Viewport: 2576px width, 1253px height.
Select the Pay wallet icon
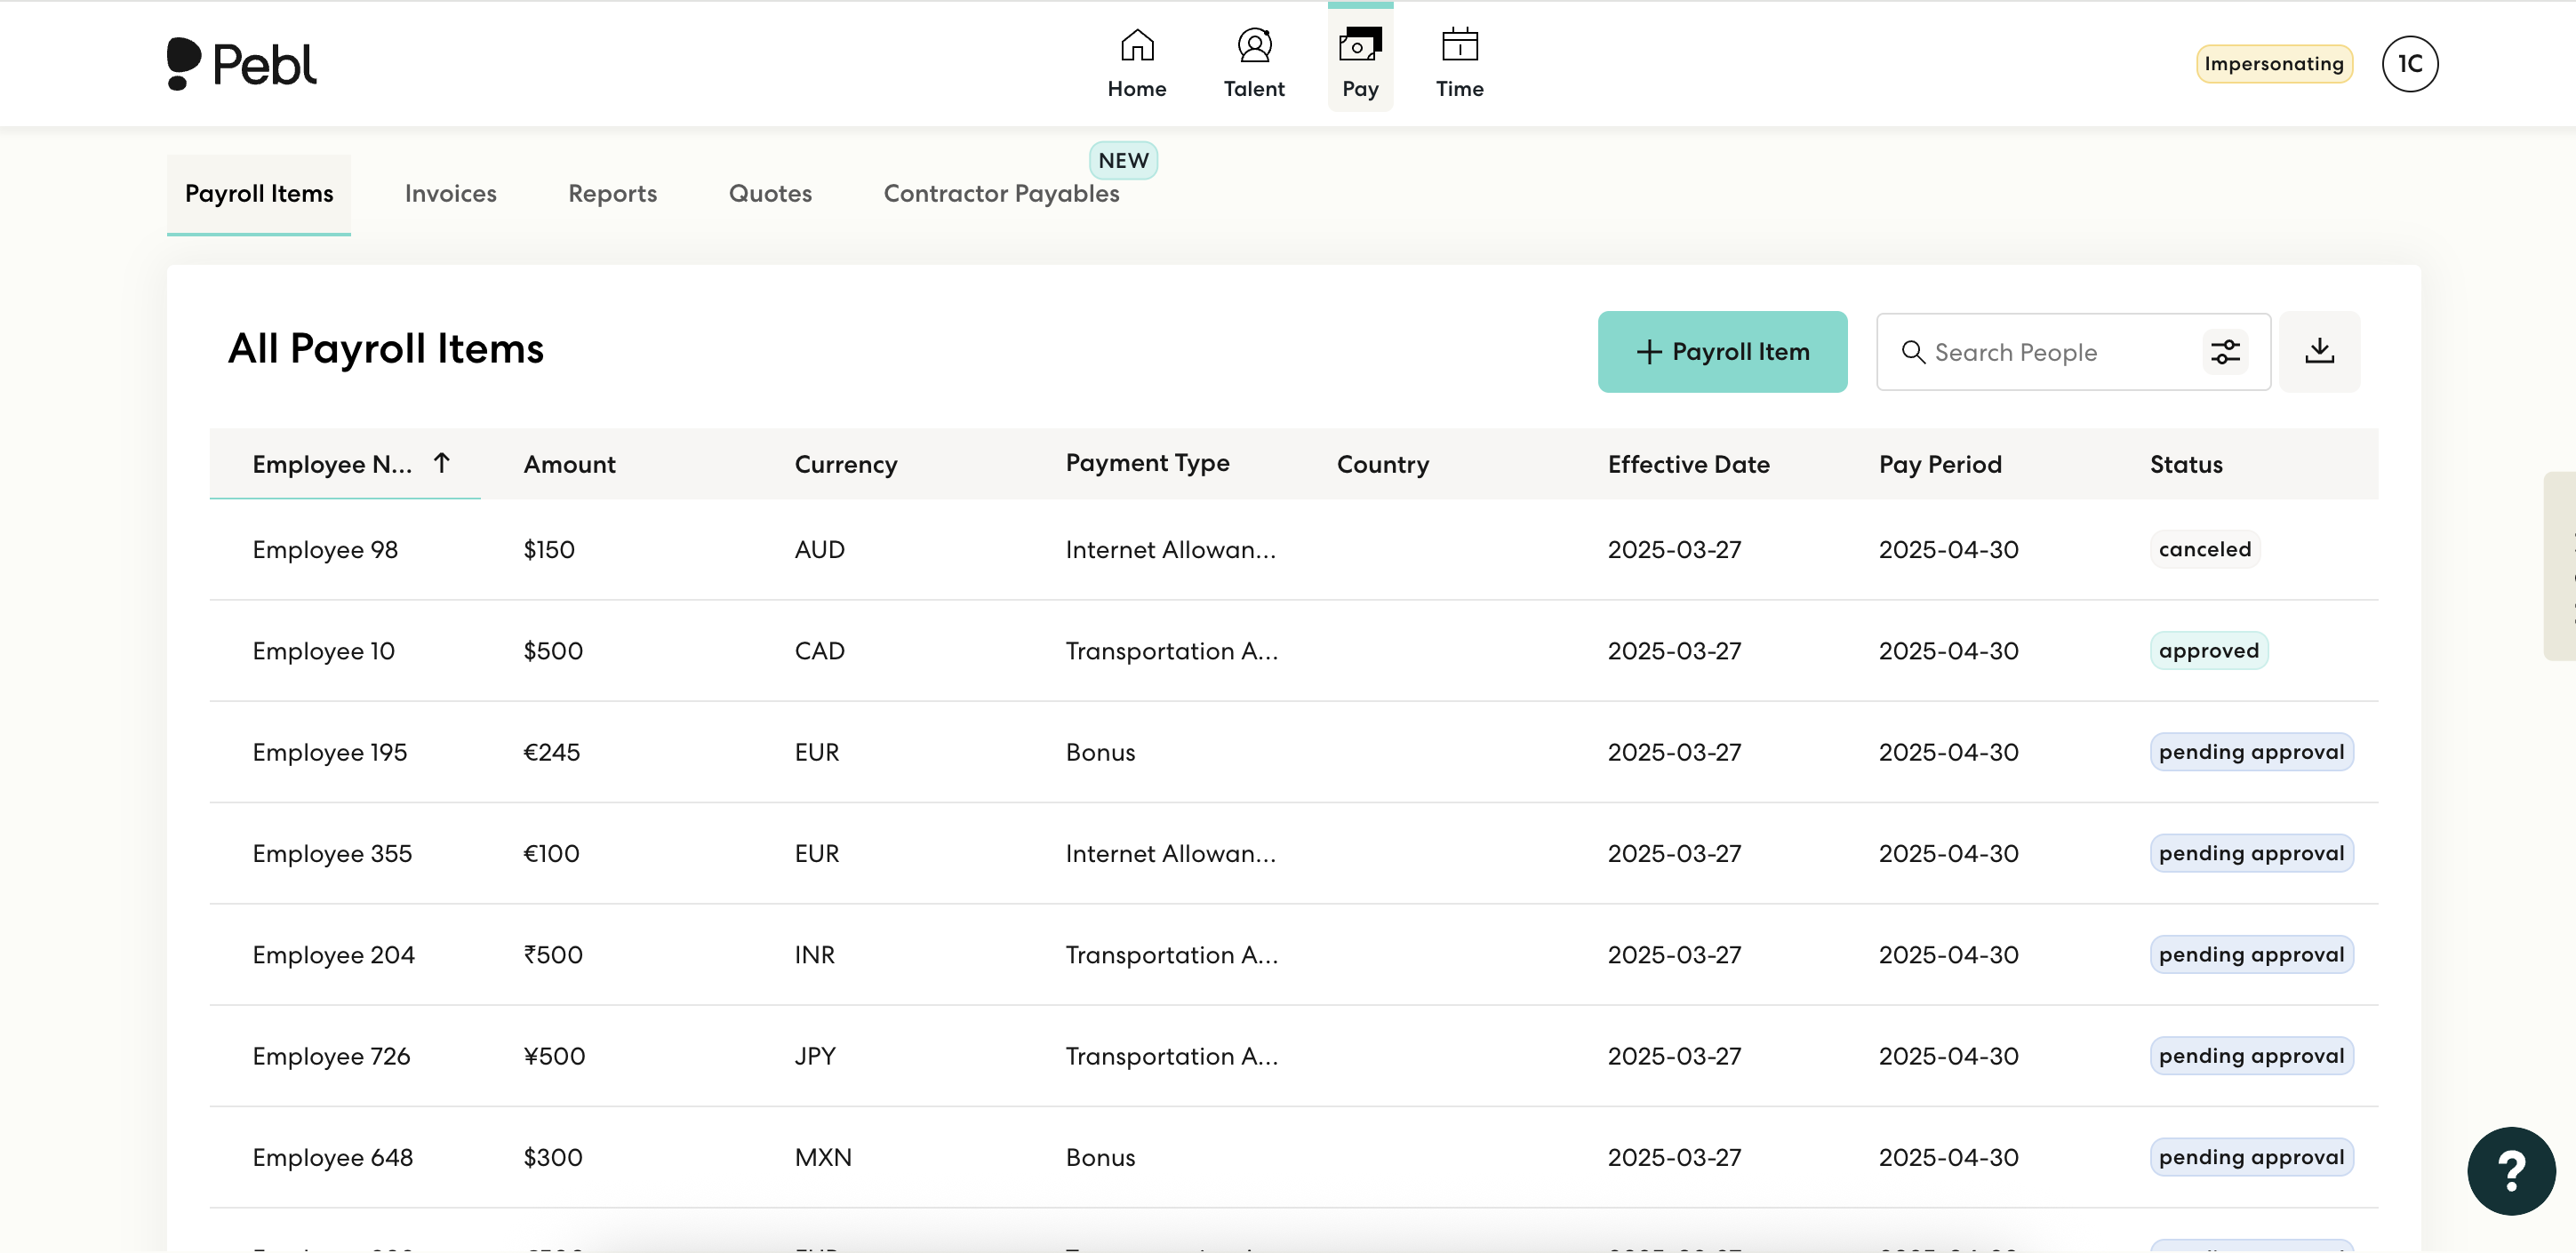point(1359,46)
